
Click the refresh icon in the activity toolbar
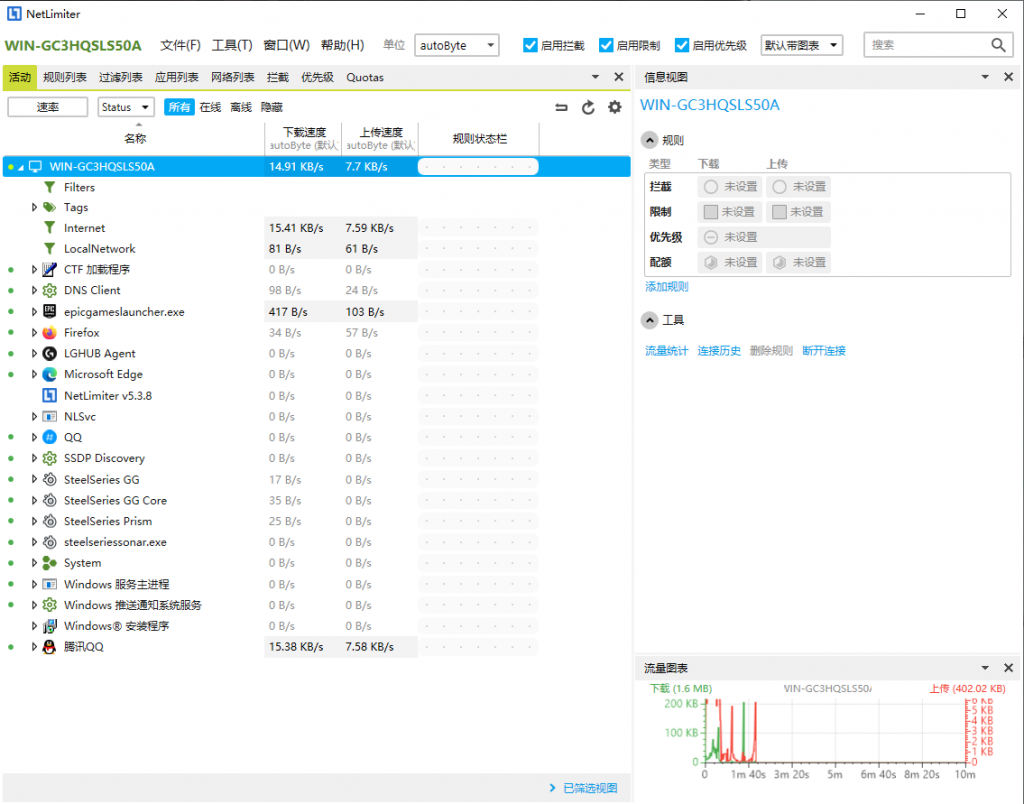tap(589, 107)
